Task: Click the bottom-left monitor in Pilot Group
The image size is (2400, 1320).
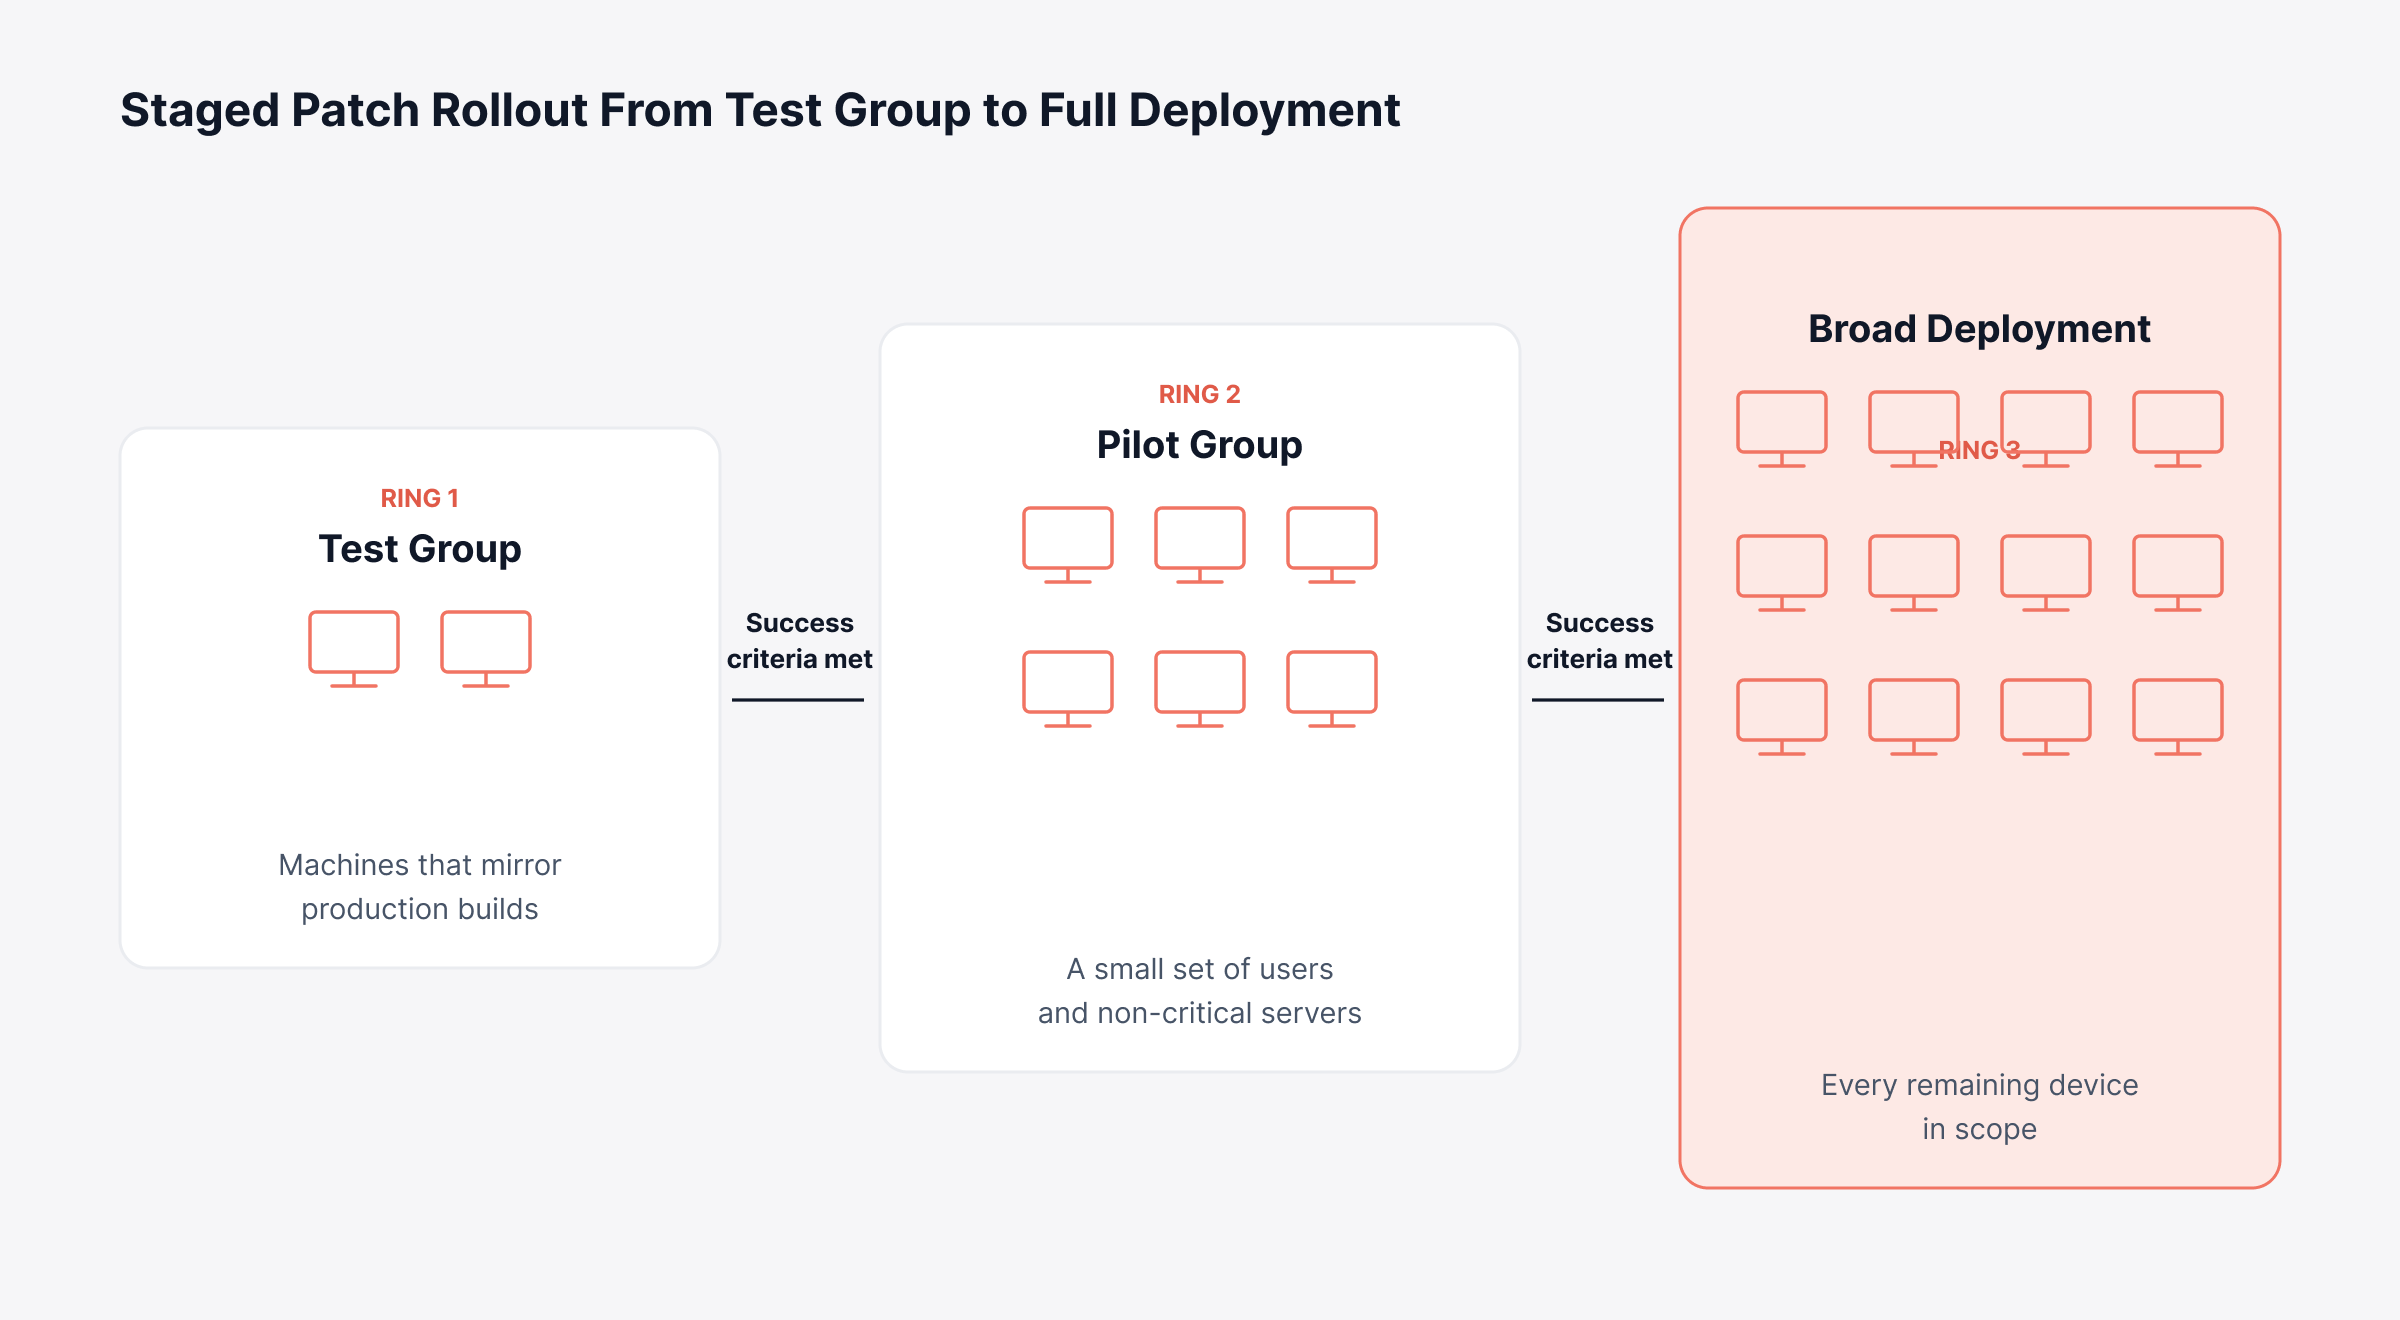Action: (x=1068, y=689)
